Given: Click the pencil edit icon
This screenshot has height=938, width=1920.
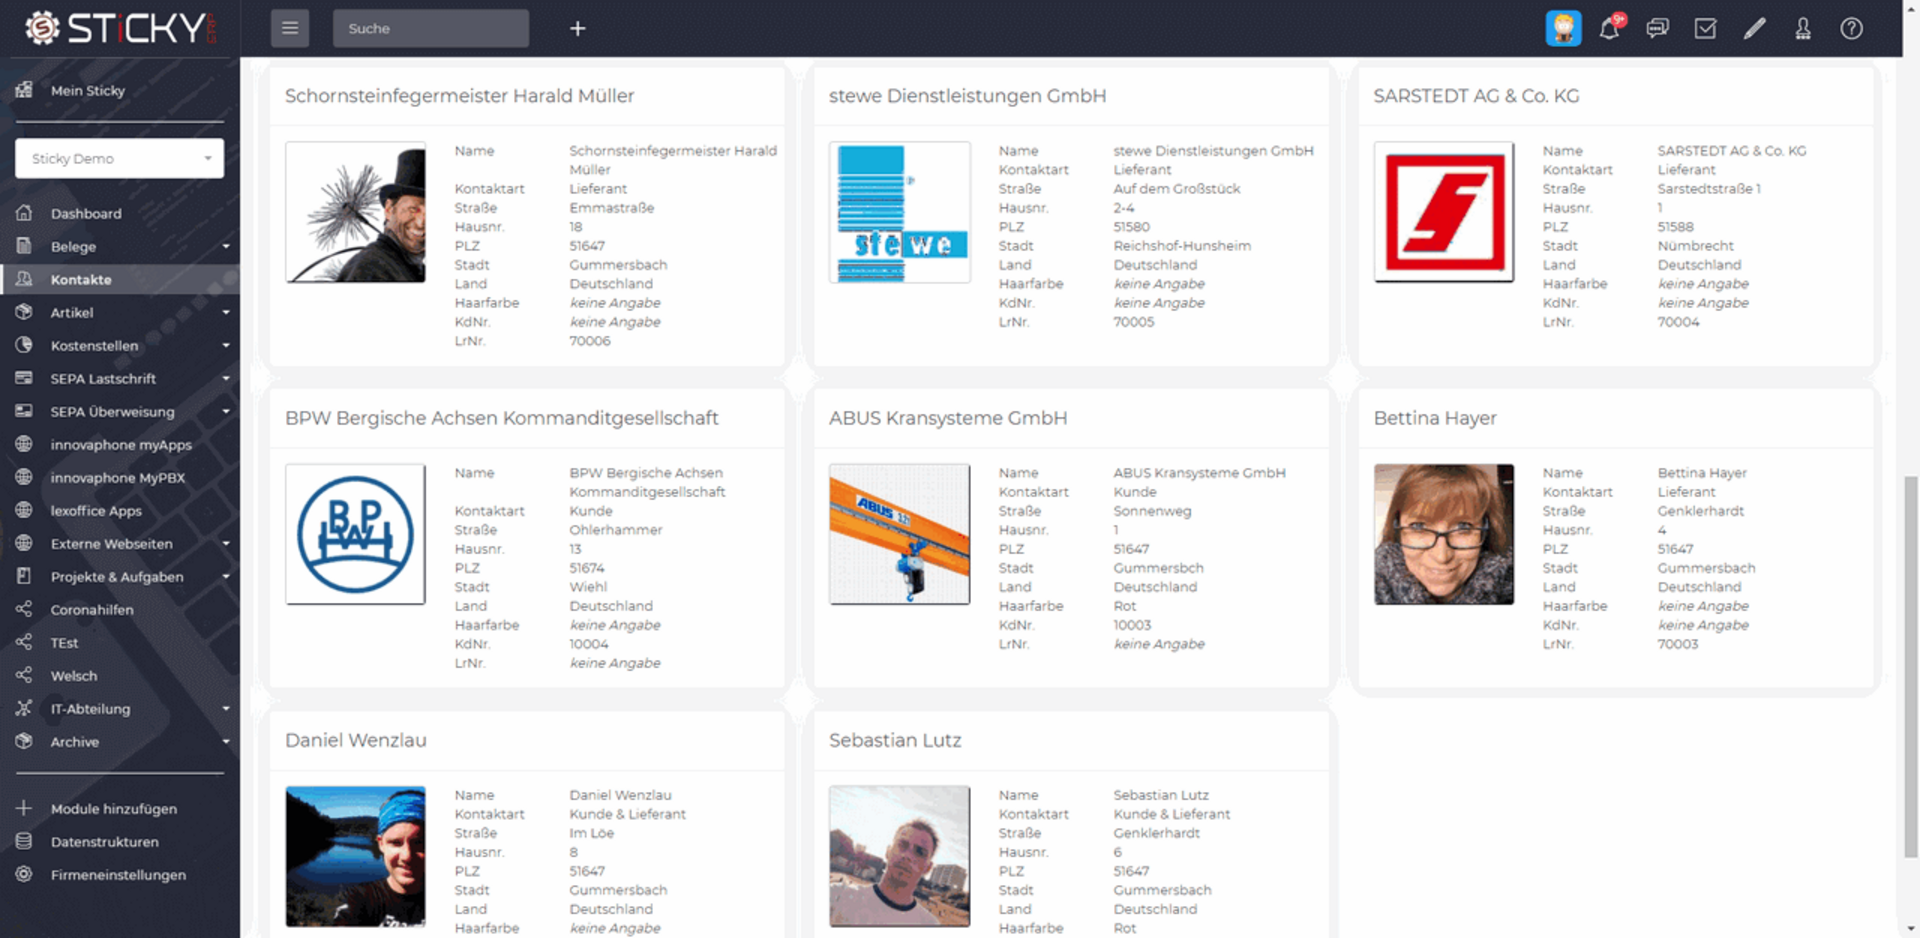Looking at the screenshot, I should pyautogui.click(x=1754, y=29).
